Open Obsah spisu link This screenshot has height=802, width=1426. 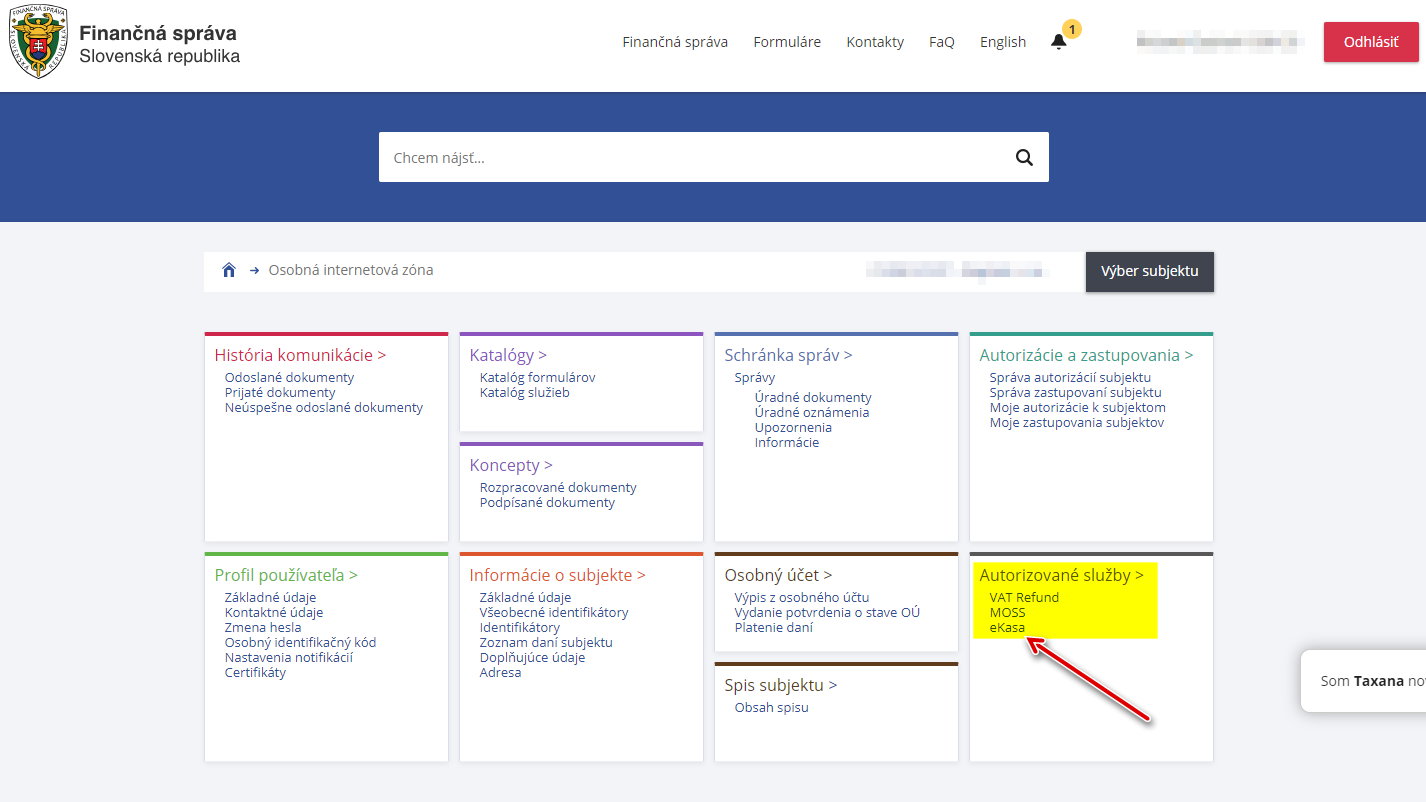[771, 708]
